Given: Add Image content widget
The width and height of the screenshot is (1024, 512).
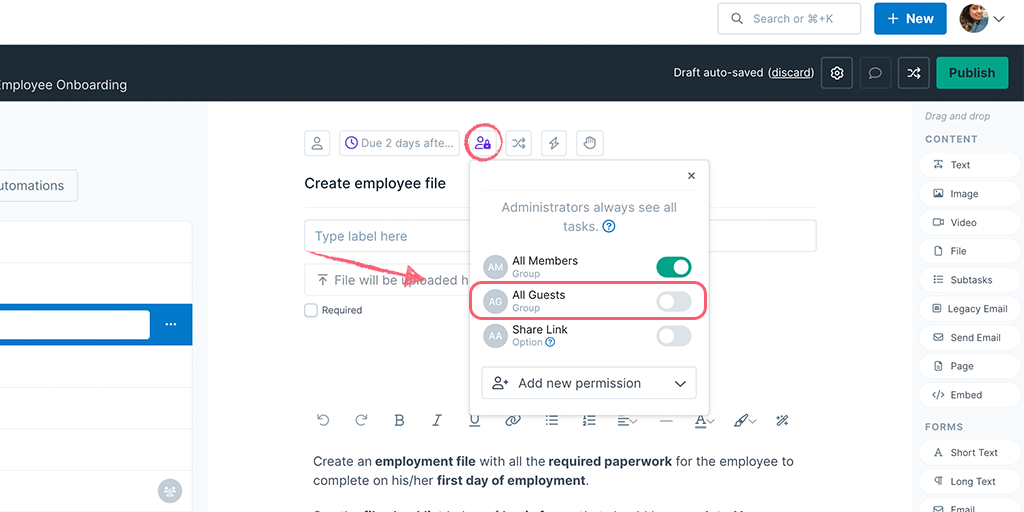Looking at the screenshot, I should point(971,193).
